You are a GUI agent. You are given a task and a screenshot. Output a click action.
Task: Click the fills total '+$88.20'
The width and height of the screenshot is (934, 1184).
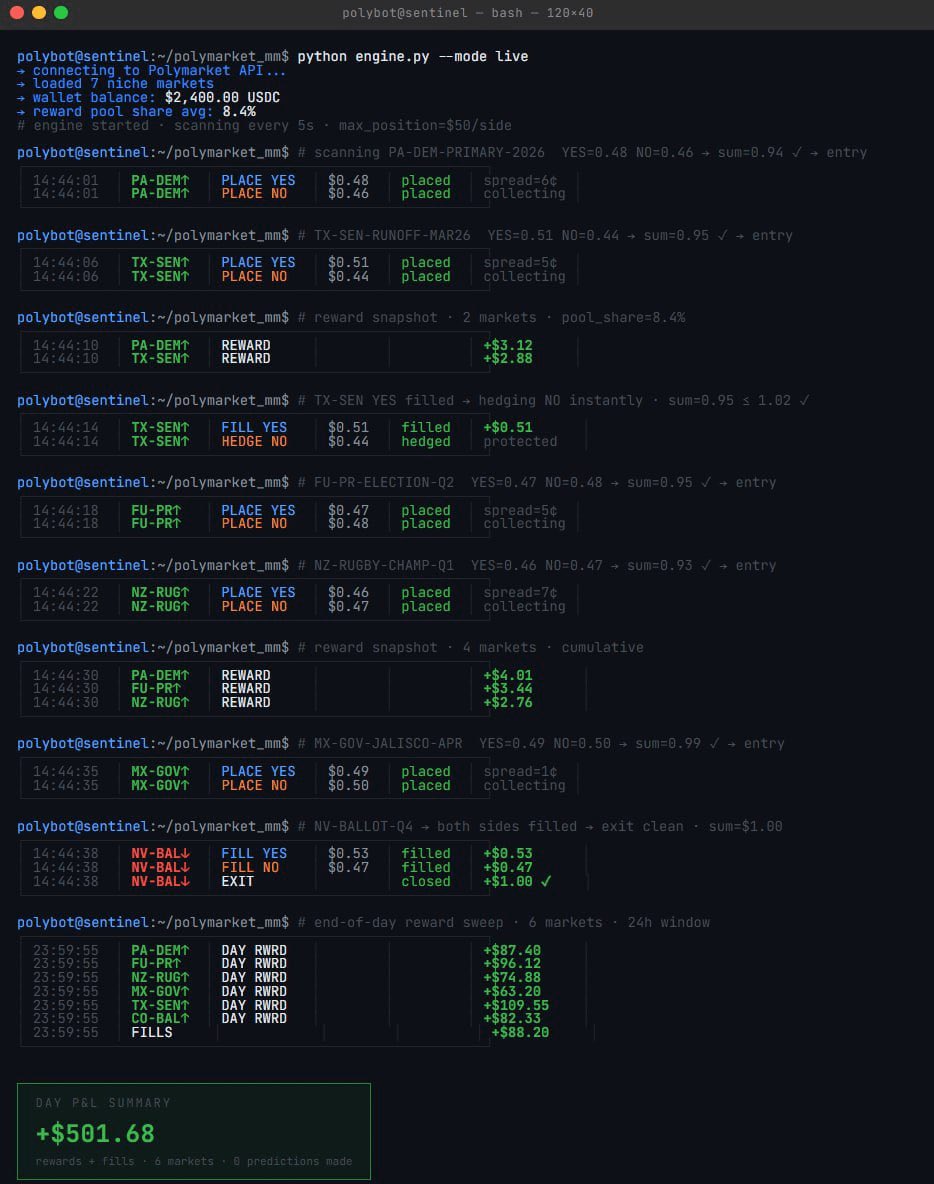coord(520,1032)
